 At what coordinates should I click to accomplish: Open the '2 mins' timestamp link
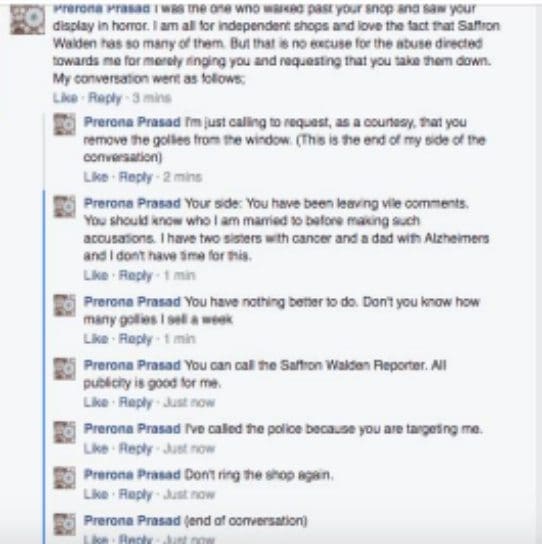coord(183,177)
